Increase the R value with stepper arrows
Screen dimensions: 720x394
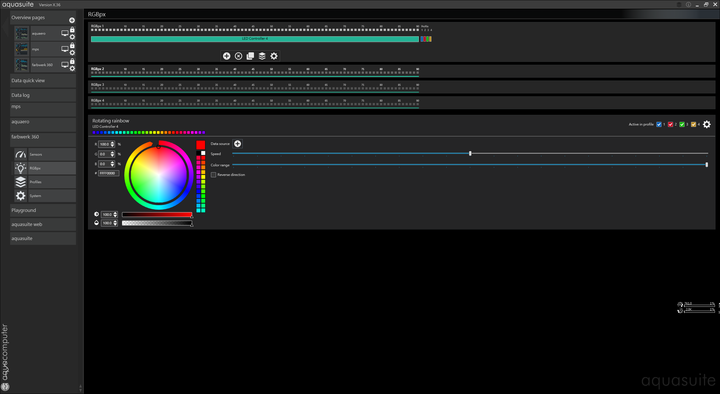coord(113,144)
